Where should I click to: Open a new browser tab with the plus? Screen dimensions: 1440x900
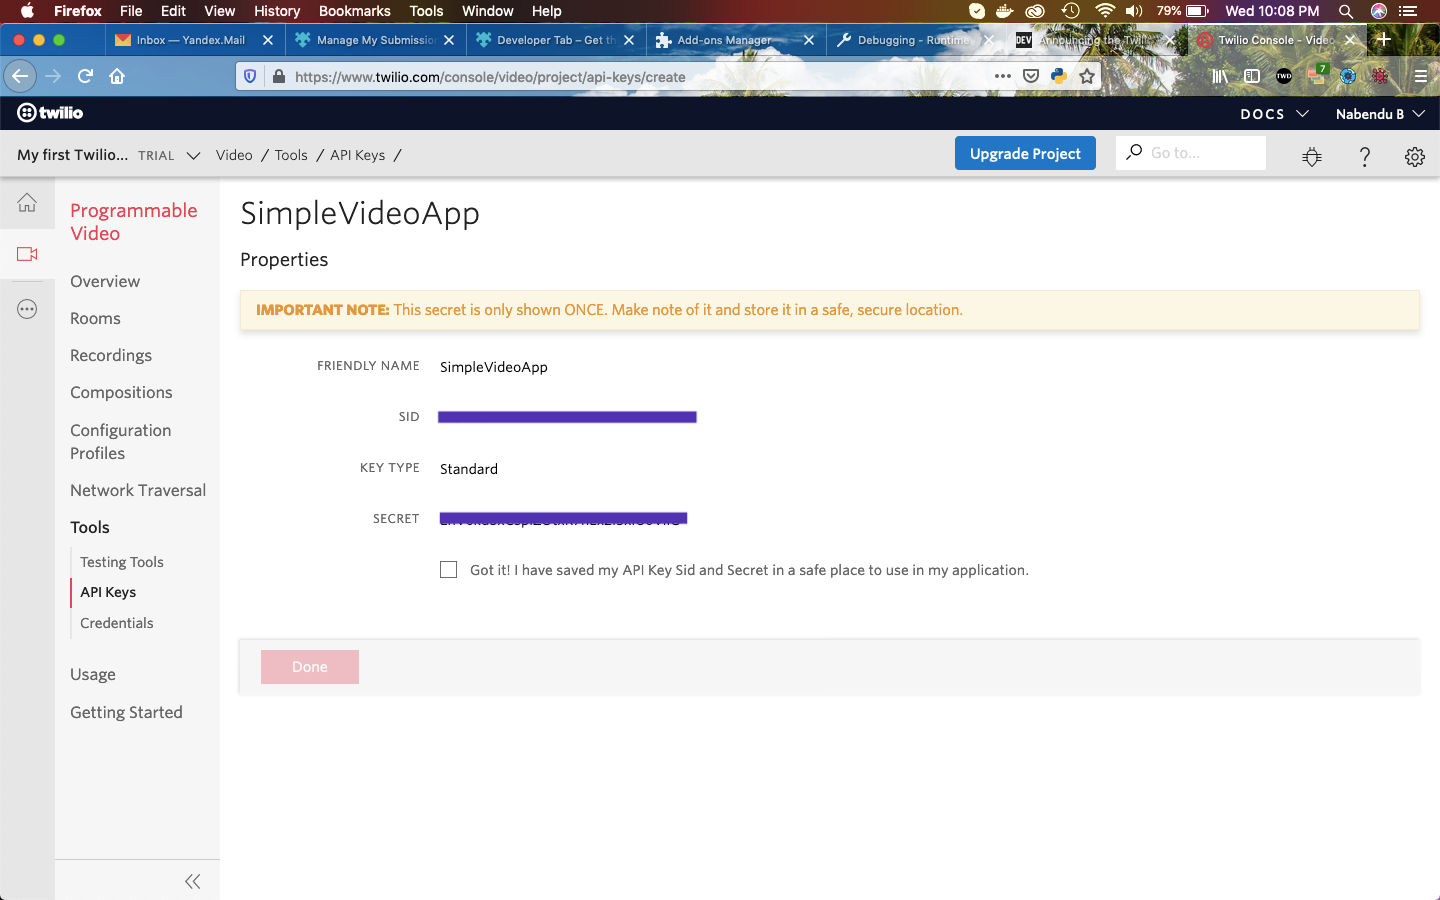pyautogui.click(x=1384, y=40)
